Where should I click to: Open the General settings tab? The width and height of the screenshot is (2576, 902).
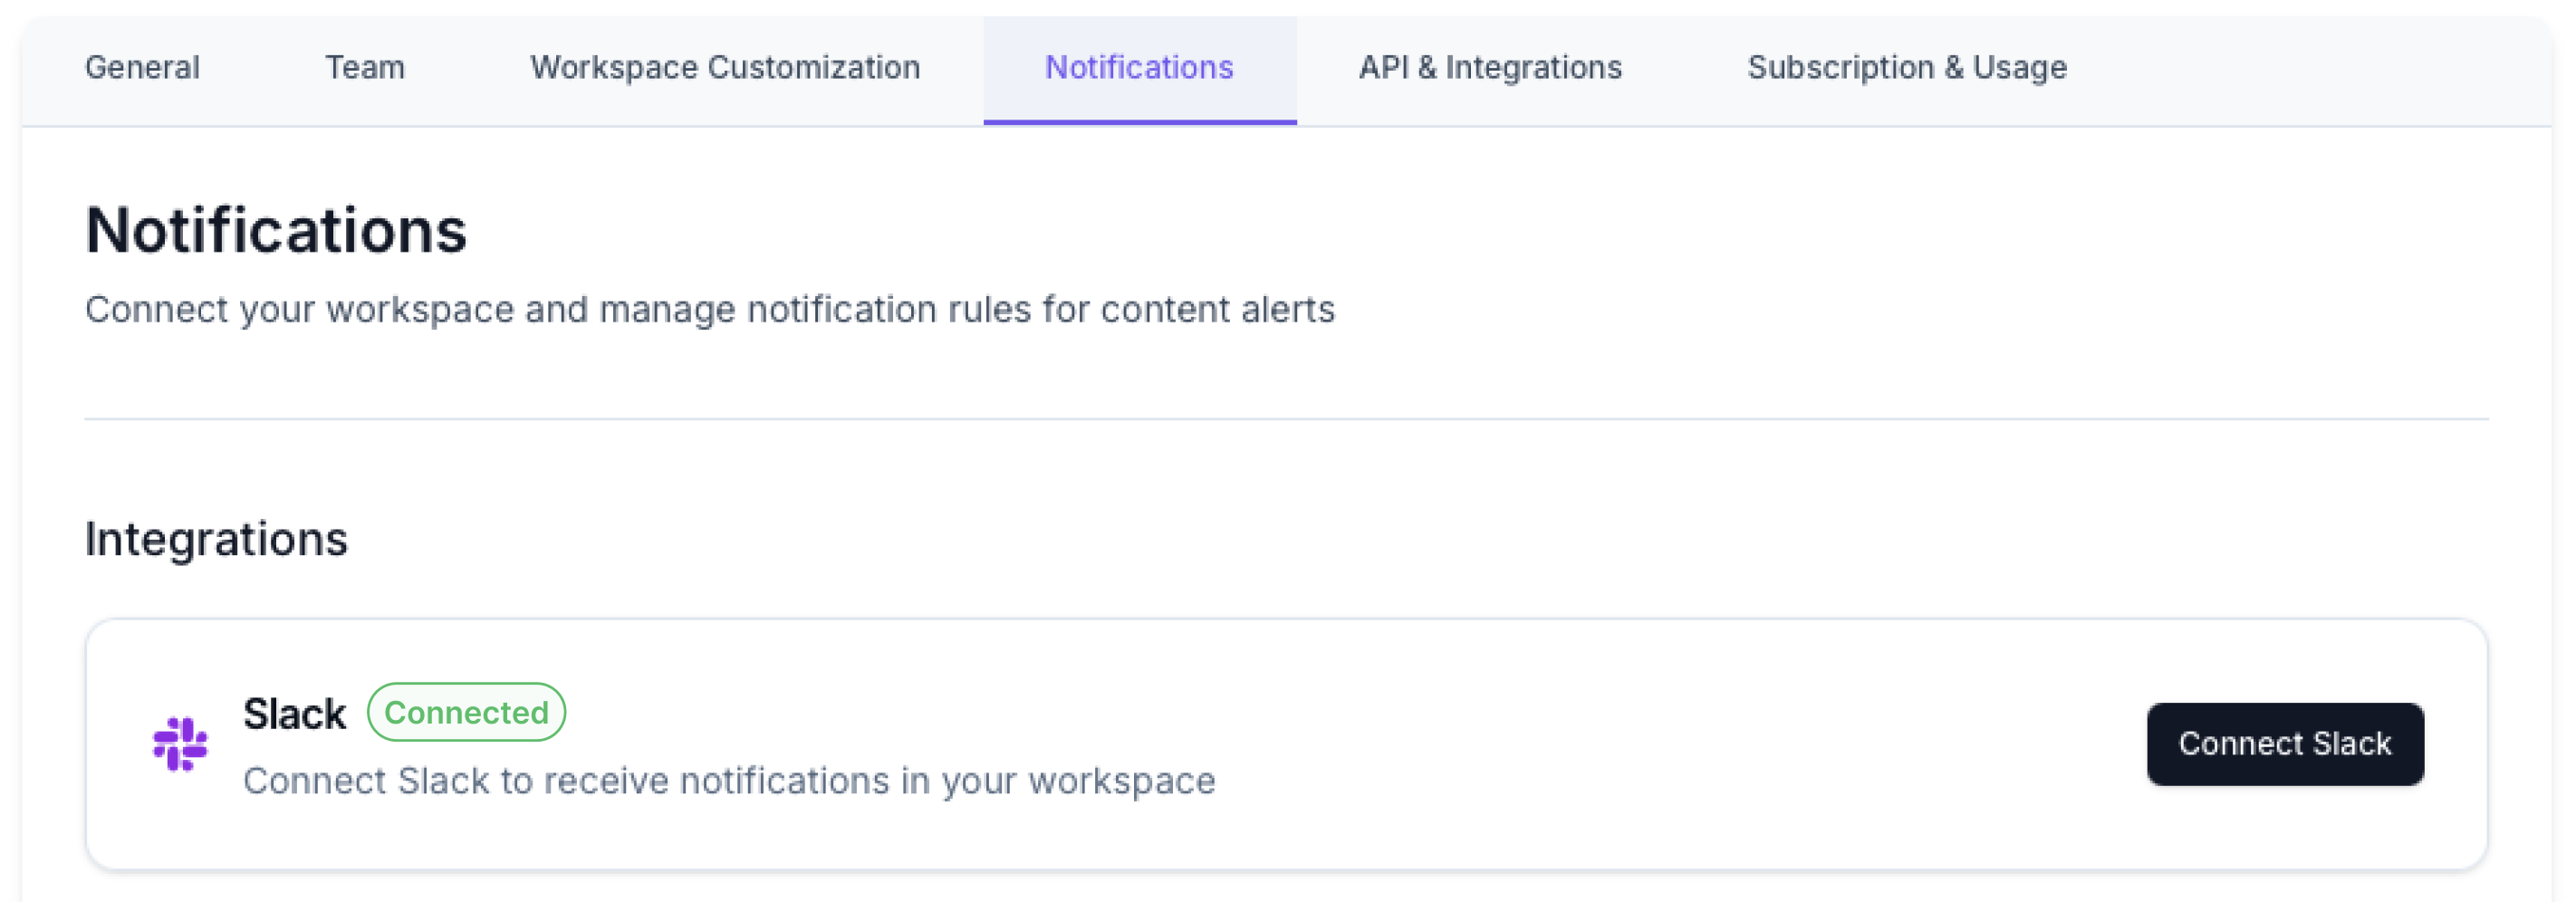(x=142, y=68)
